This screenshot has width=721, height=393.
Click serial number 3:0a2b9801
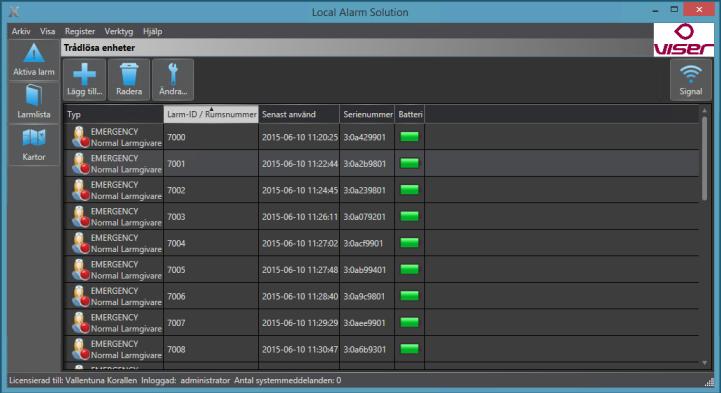(x=365, y=164)
